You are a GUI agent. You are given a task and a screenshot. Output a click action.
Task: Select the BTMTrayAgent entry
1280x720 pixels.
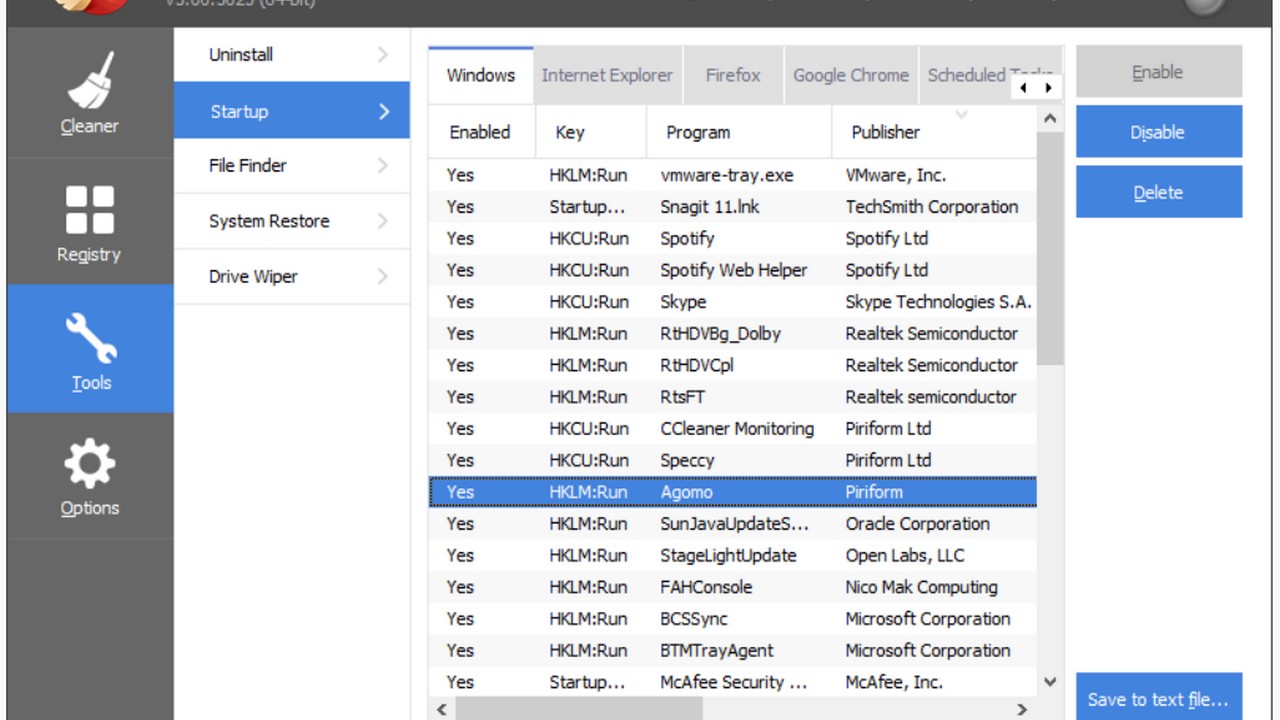coord(733,651)
